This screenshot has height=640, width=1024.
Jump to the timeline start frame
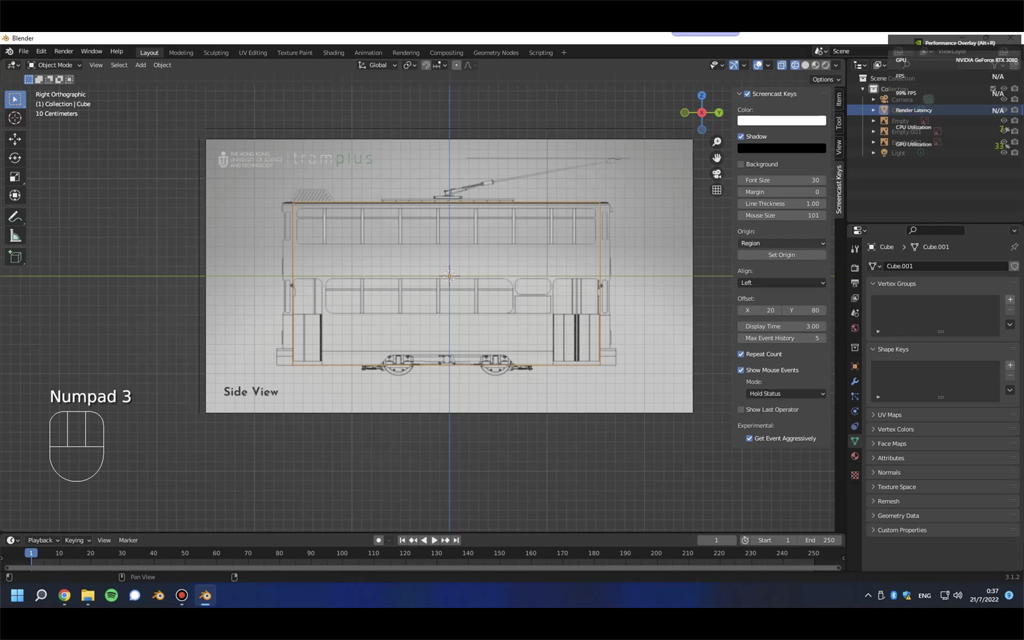pyautogui.click(x=402, y=540)
